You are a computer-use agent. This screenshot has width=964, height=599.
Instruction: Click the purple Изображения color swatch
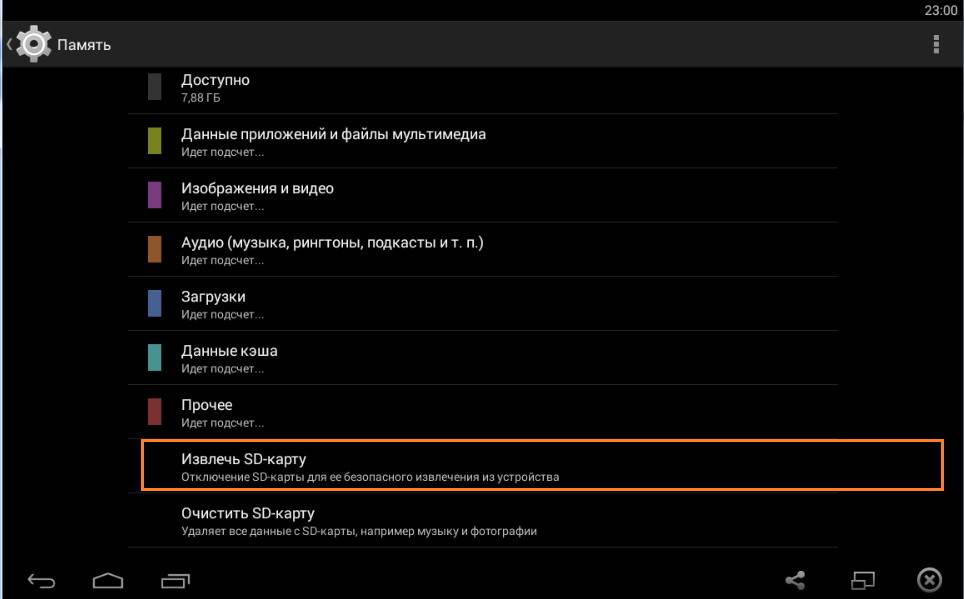pos(154,195)
